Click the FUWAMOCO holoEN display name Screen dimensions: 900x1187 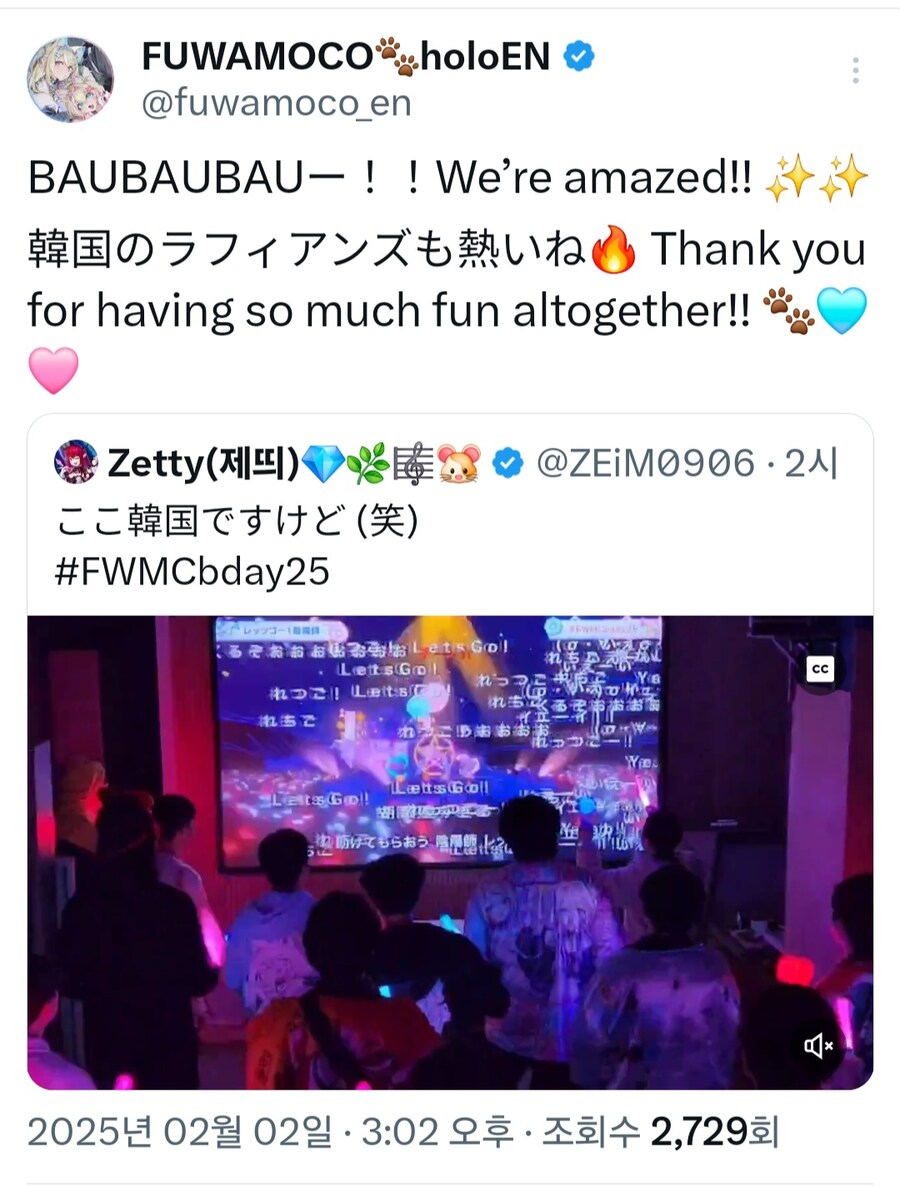tap(346, 57)
